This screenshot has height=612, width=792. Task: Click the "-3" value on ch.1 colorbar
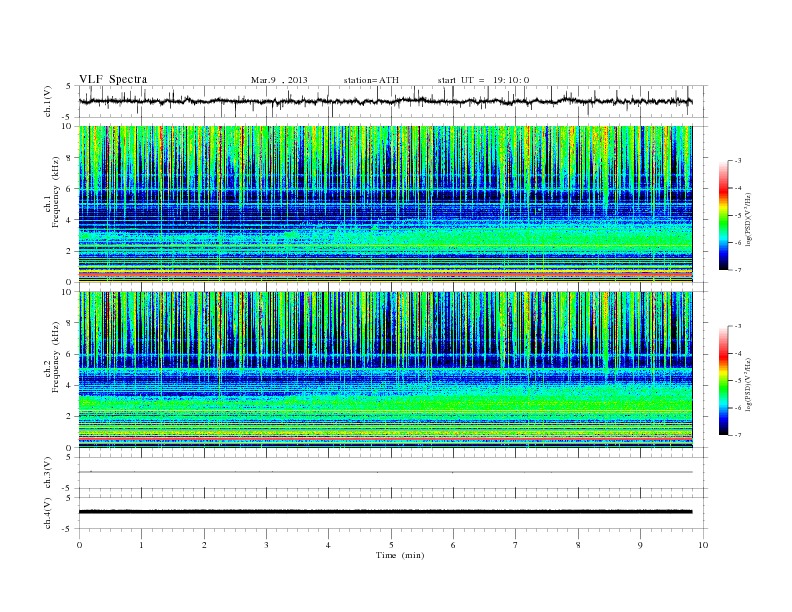[x=737, y=161]
